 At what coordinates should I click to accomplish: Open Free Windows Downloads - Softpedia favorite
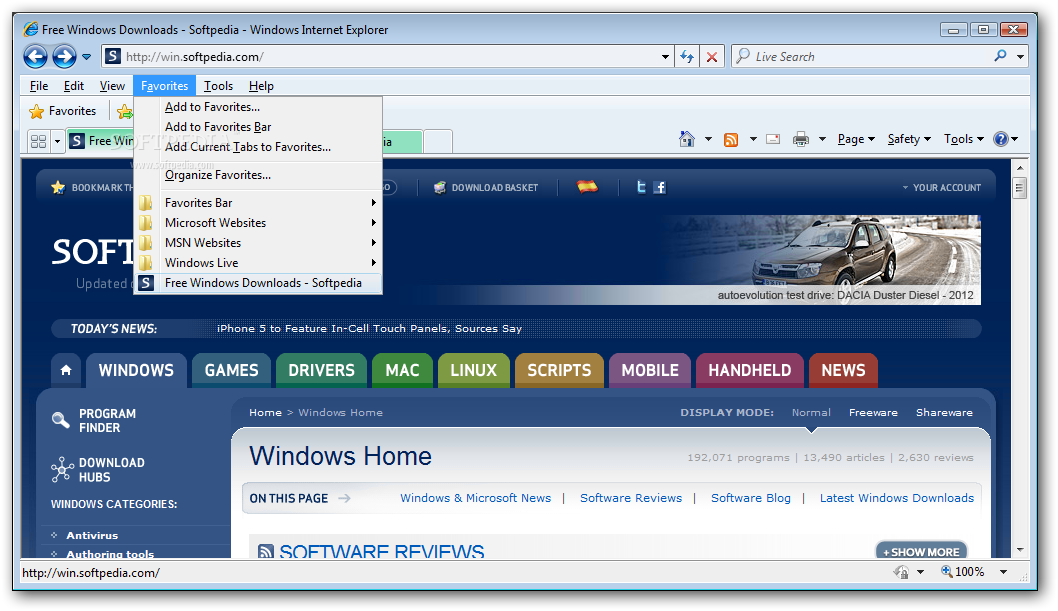pos(258,283)
